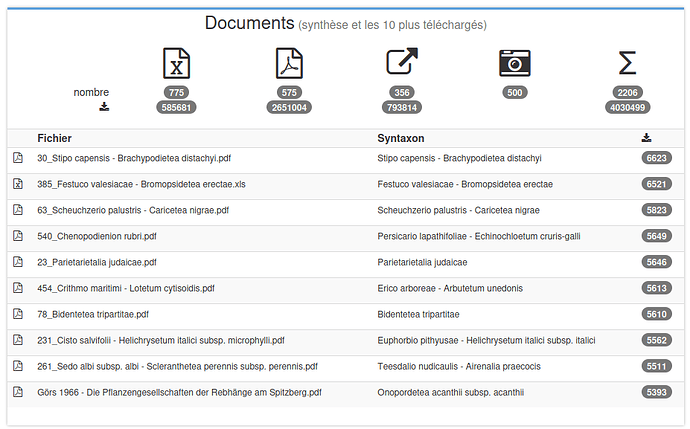Select syntaxon Erico arboreae - Arbutetum unedonis
The width and height of the screenshot is (690, 429).
click(450, 288)
